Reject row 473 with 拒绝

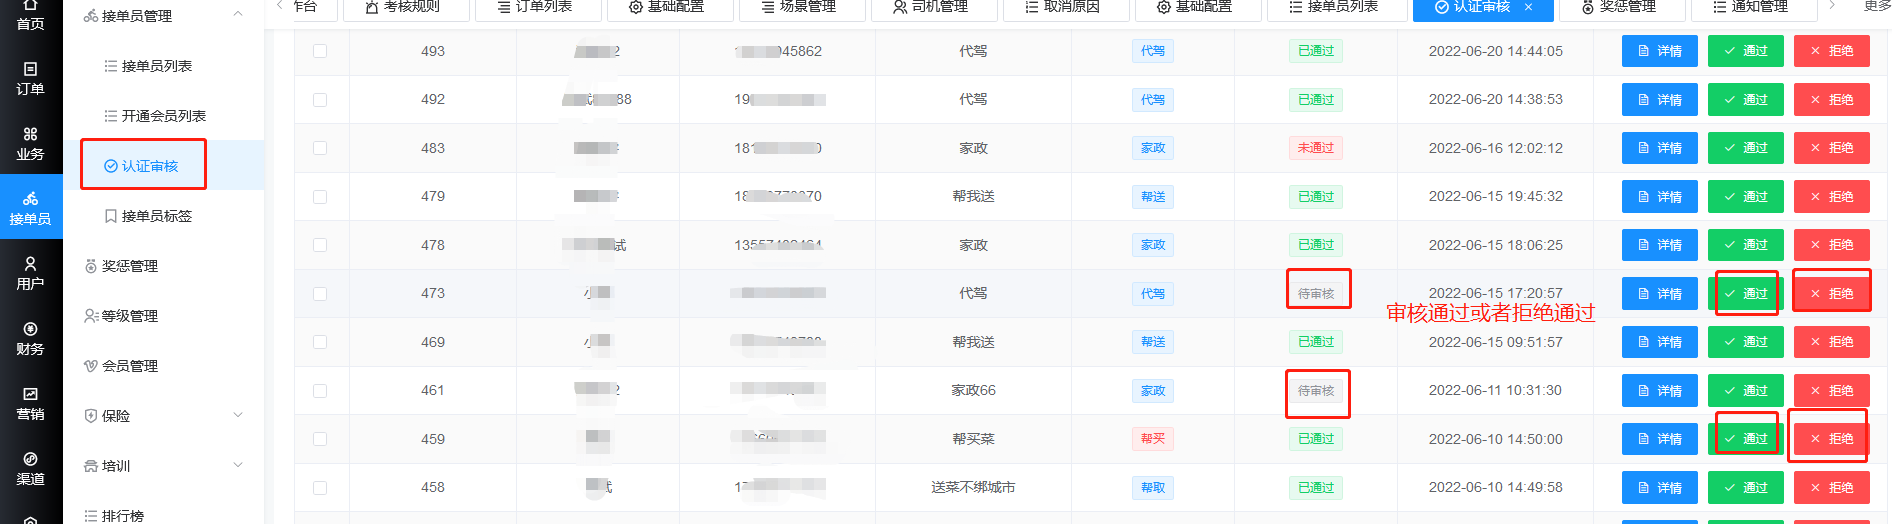coord(1832,294)
